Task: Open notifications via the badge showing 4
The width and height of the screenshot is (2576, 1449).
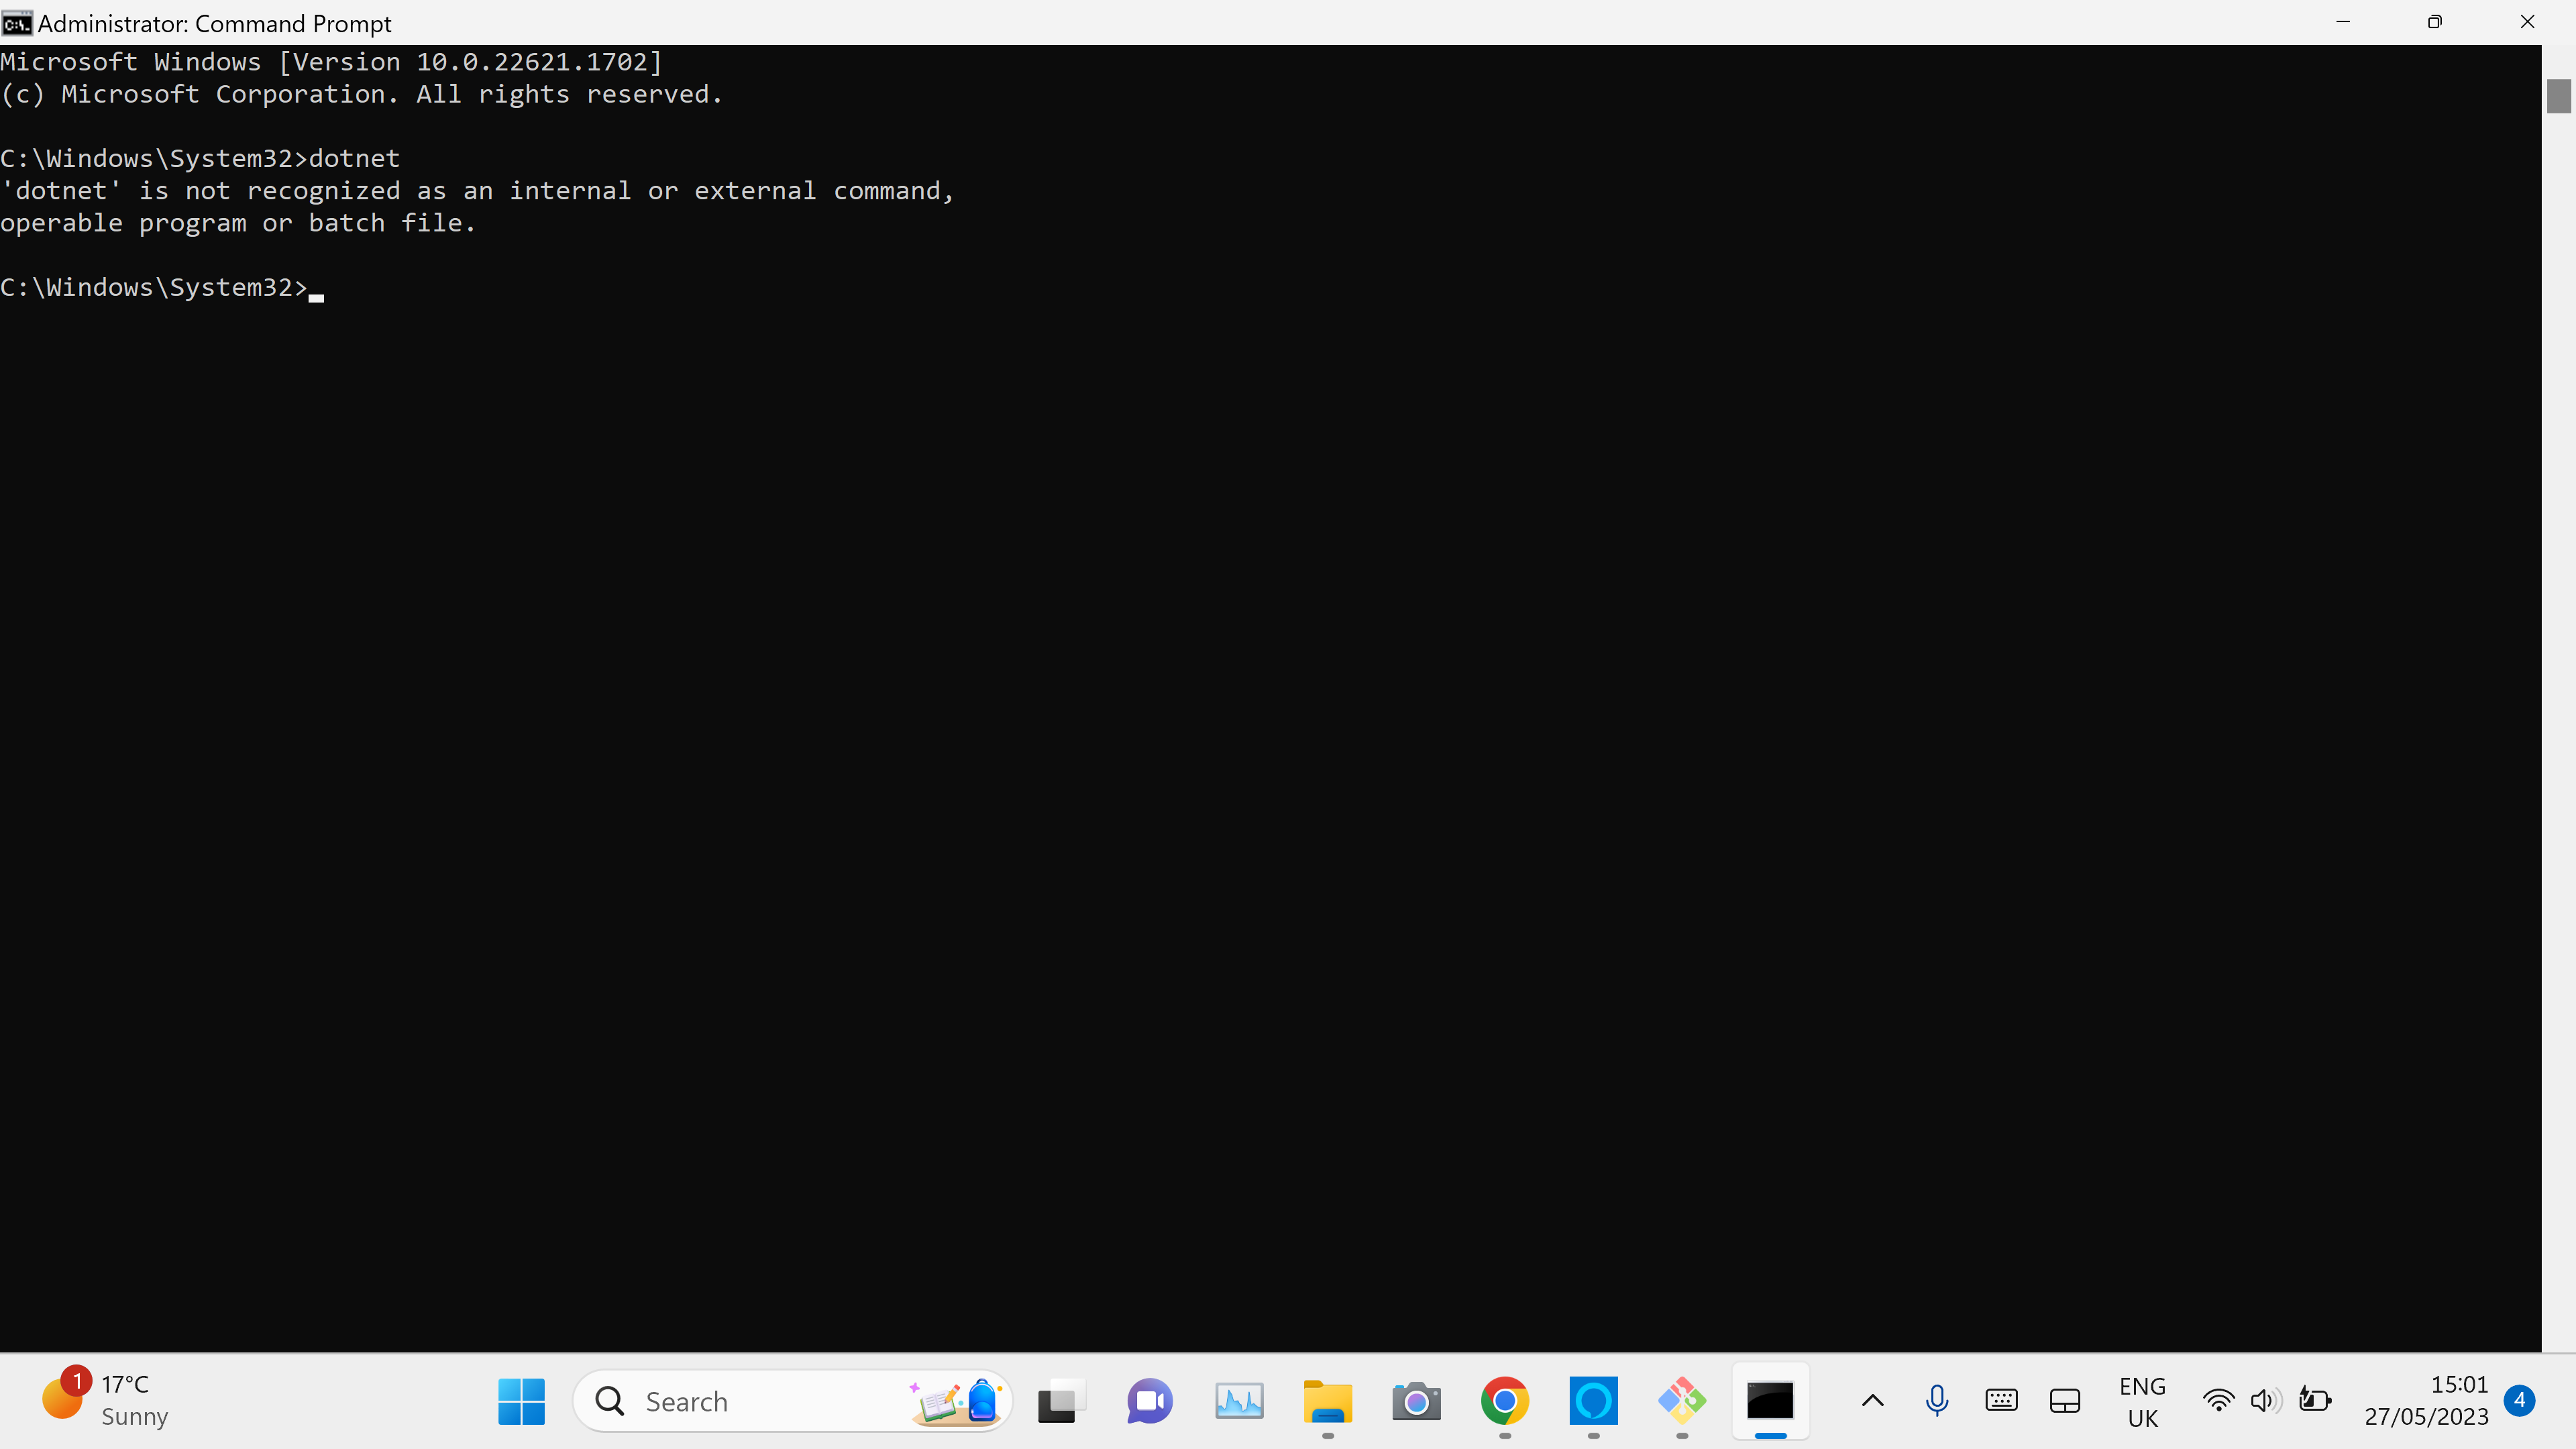Action: click(2520, 1400)
